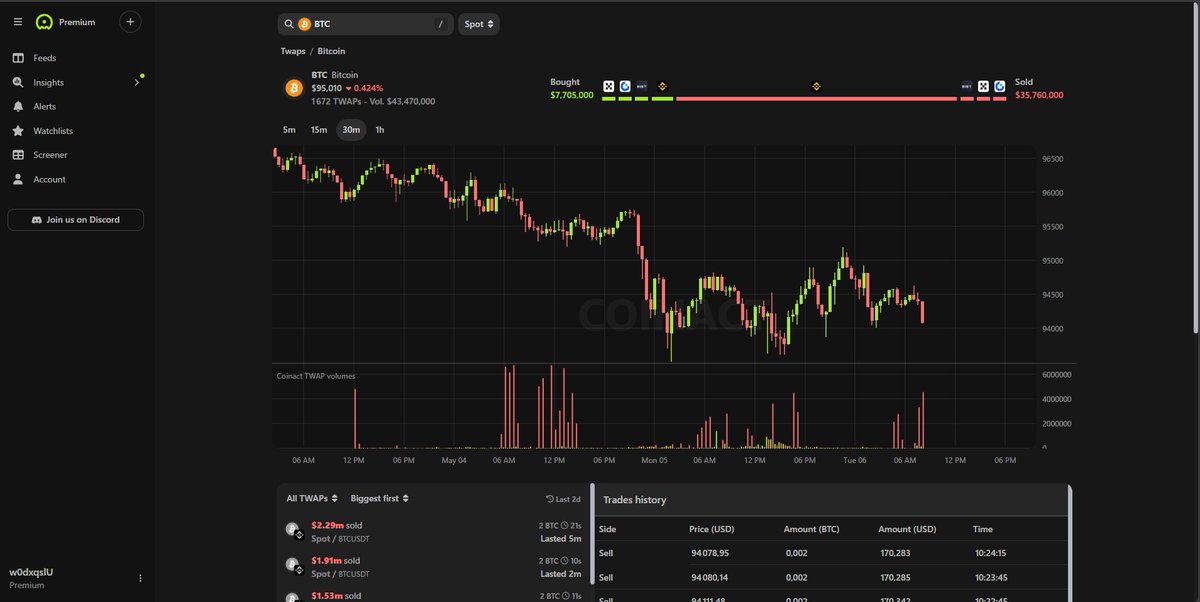The height and width of the screenshot is (602, 1200).
Task: Open the user options three-dot menu
Action: (140, 578)
